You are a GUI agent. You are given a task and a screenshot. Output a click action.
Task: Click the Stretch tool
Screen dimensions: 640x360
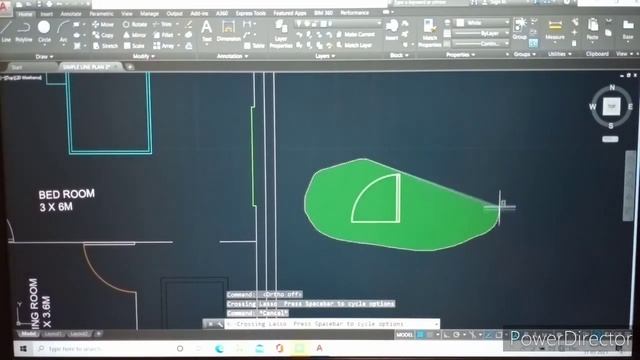(104, 46)
